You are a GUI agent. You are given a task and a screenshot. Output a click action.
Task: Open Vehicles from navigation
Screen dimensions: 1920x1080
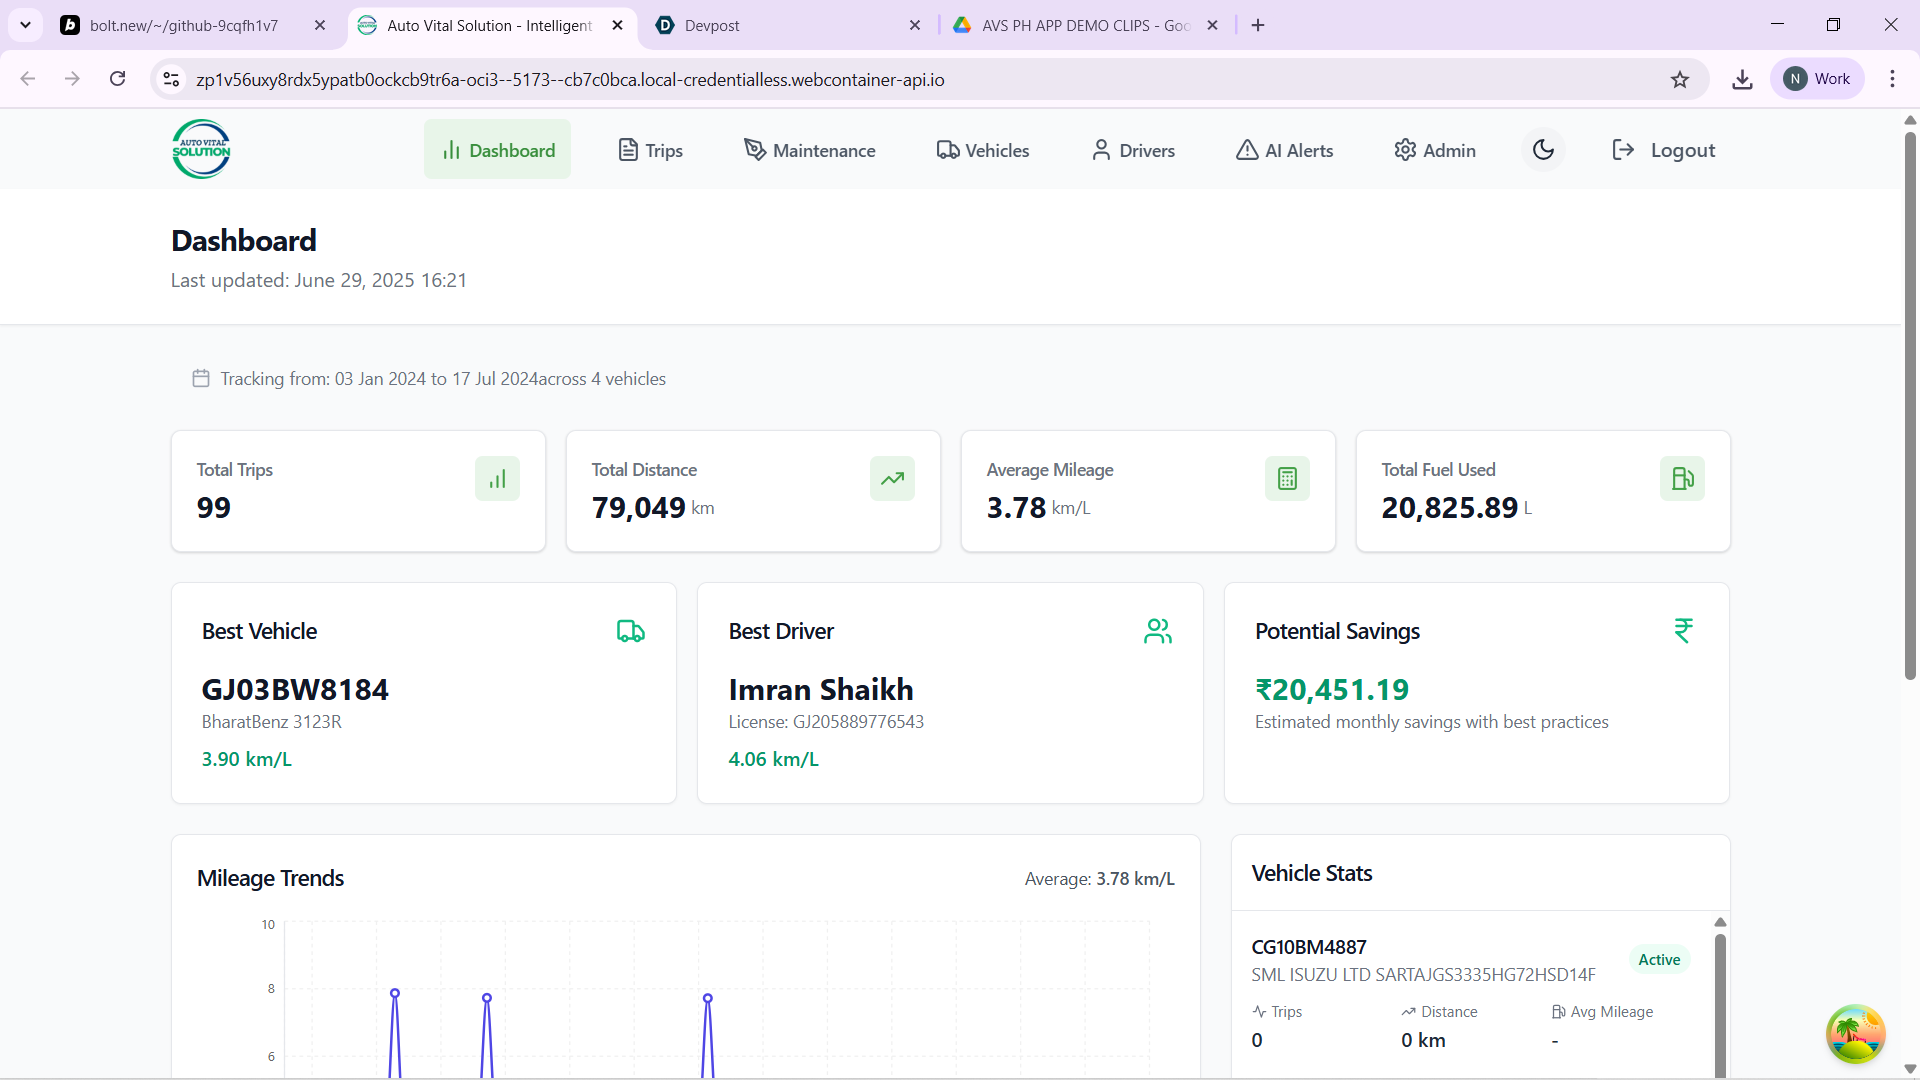pyautogui.click(x=983, y=150)
